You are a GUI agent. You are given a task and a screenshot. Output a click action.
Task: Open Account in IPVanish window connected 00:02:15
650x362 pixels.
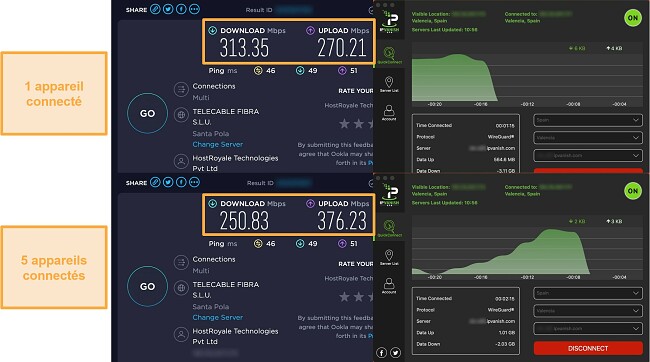389,285
